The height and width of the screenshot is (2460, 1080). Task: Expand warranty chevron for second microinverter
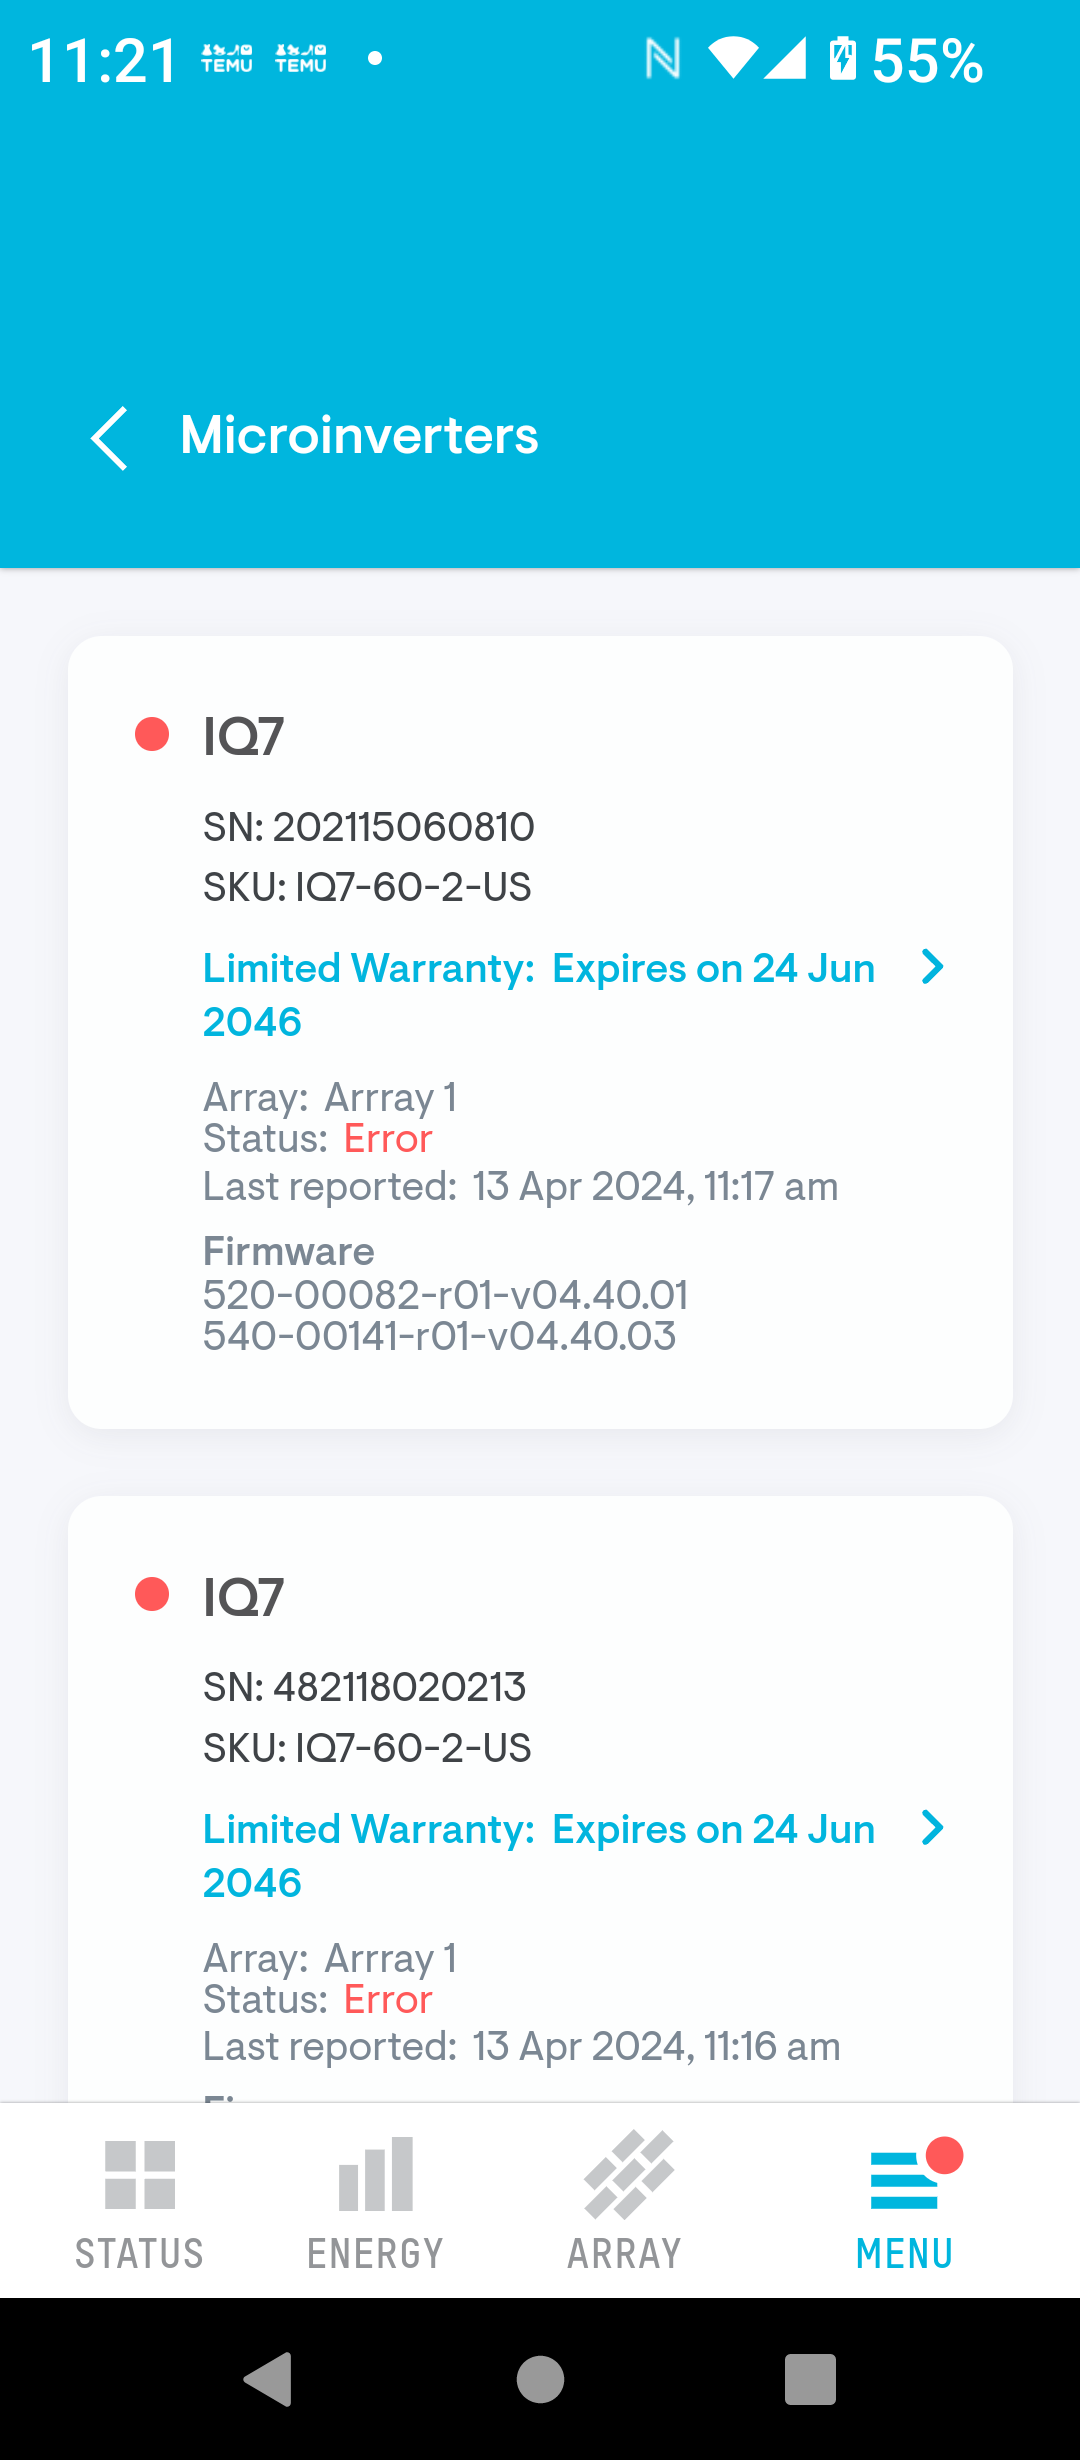point(932,1828)
